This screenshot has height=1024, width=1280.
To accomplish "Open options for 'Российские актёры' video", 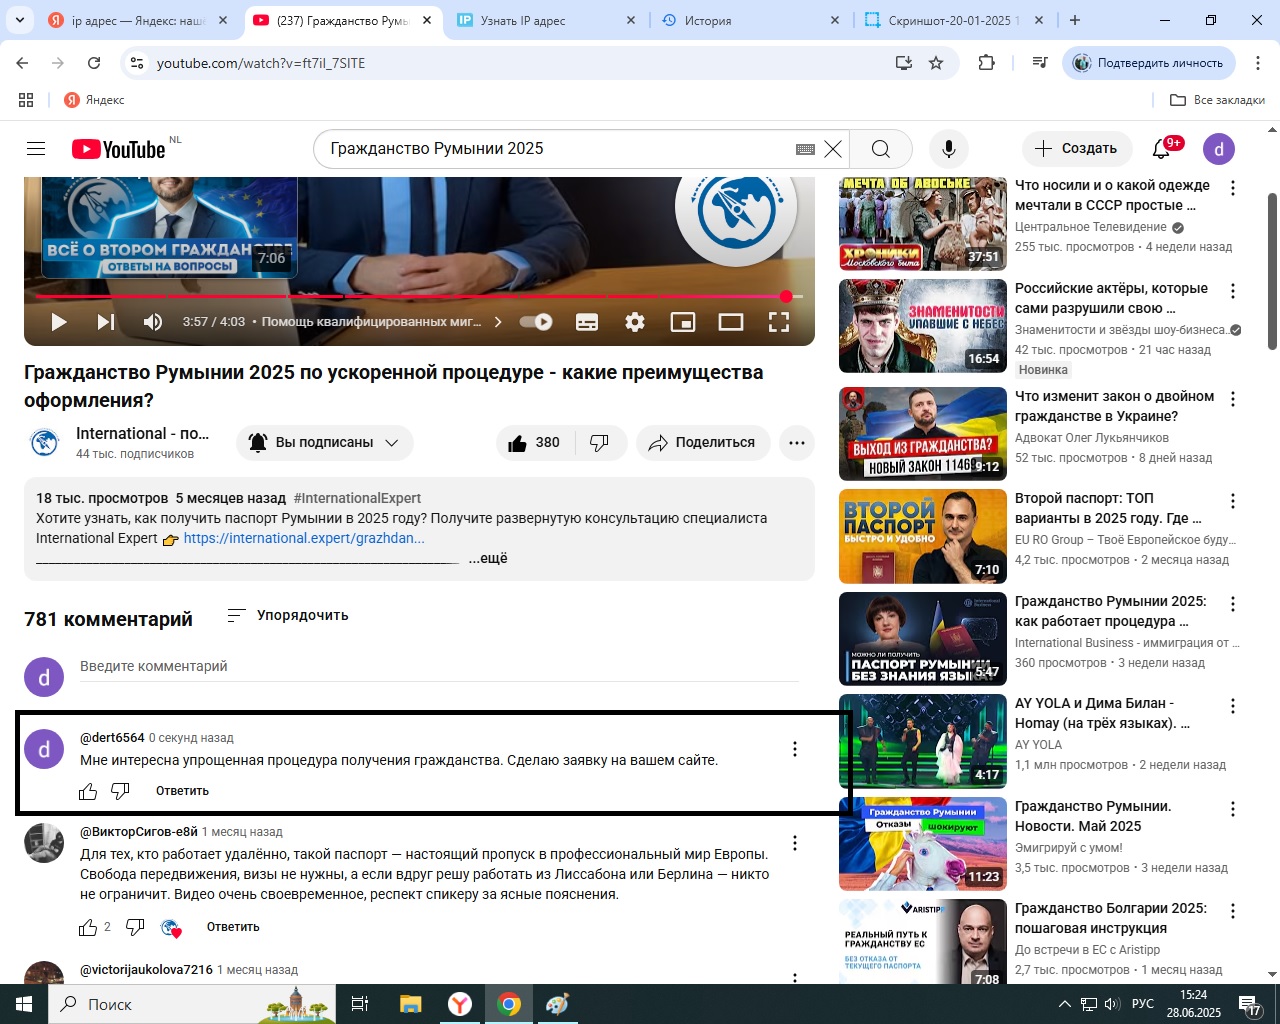I will 1233,291.
